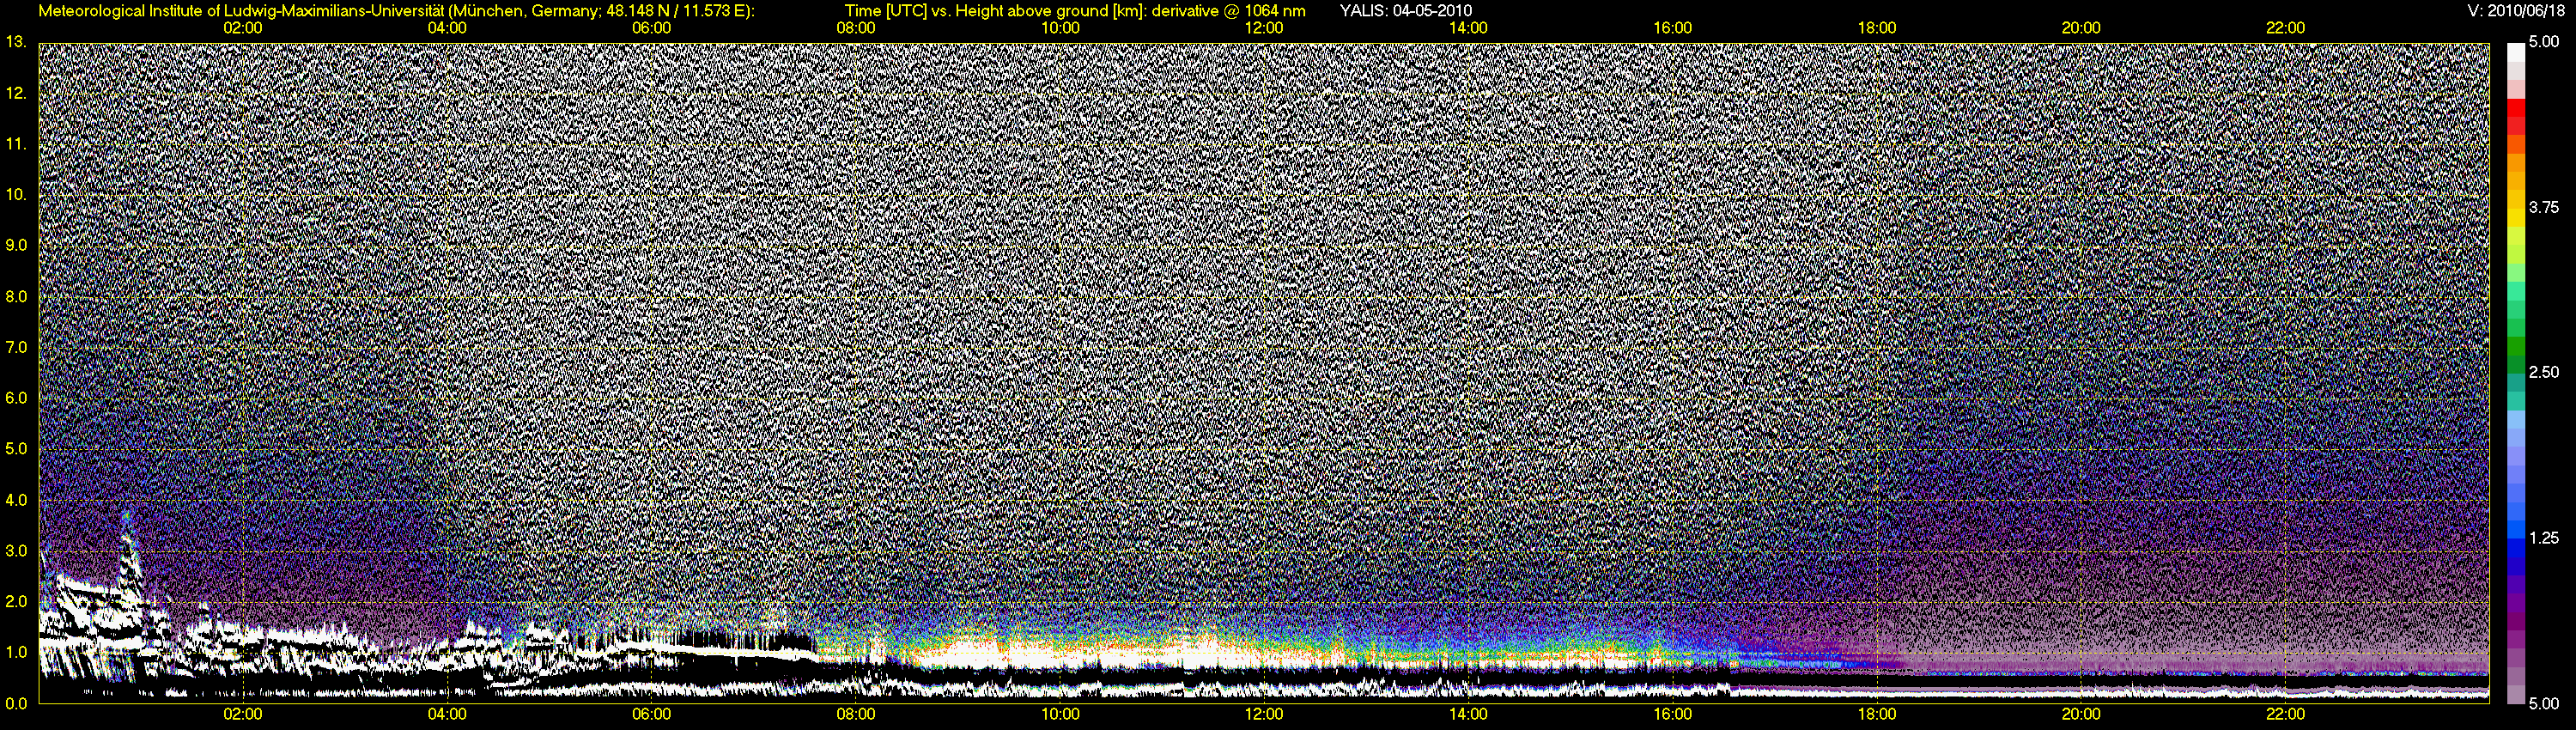The height and width of the screenshot is (730, 2576).
Task: Click the 0.0 height axis label
Action: coord(16,703)
